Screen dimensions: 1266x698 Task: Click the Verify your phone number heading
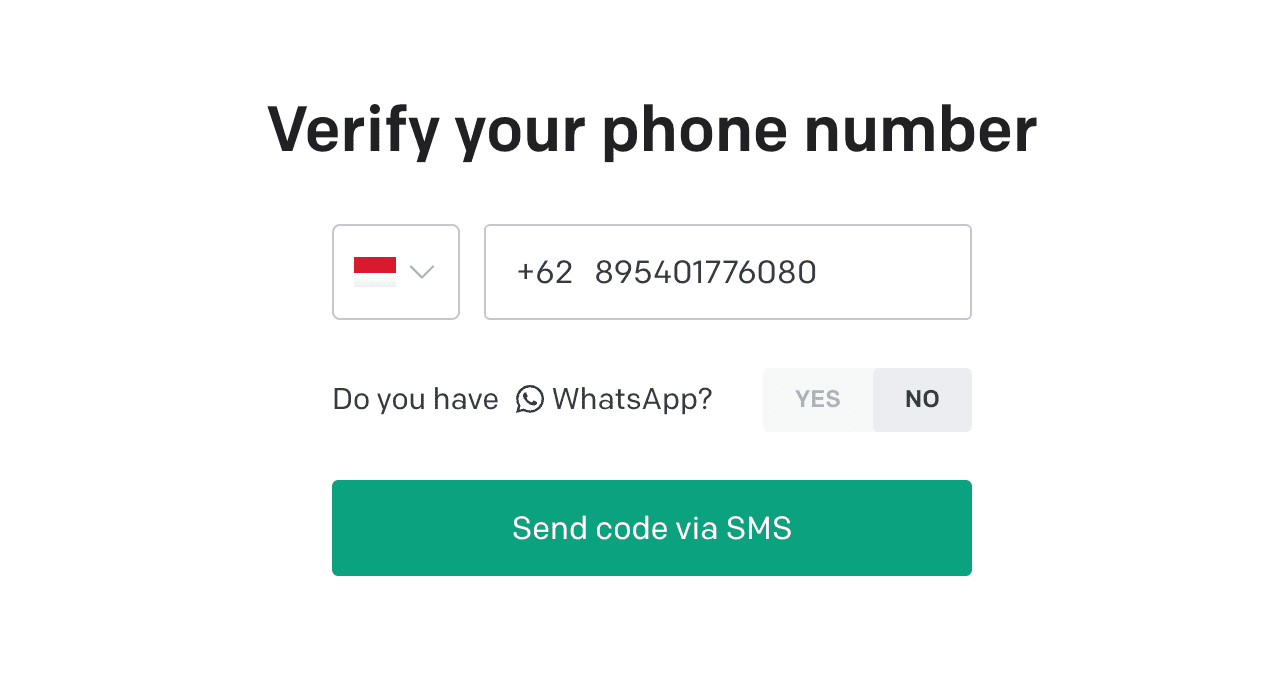(x=652, y=130)
